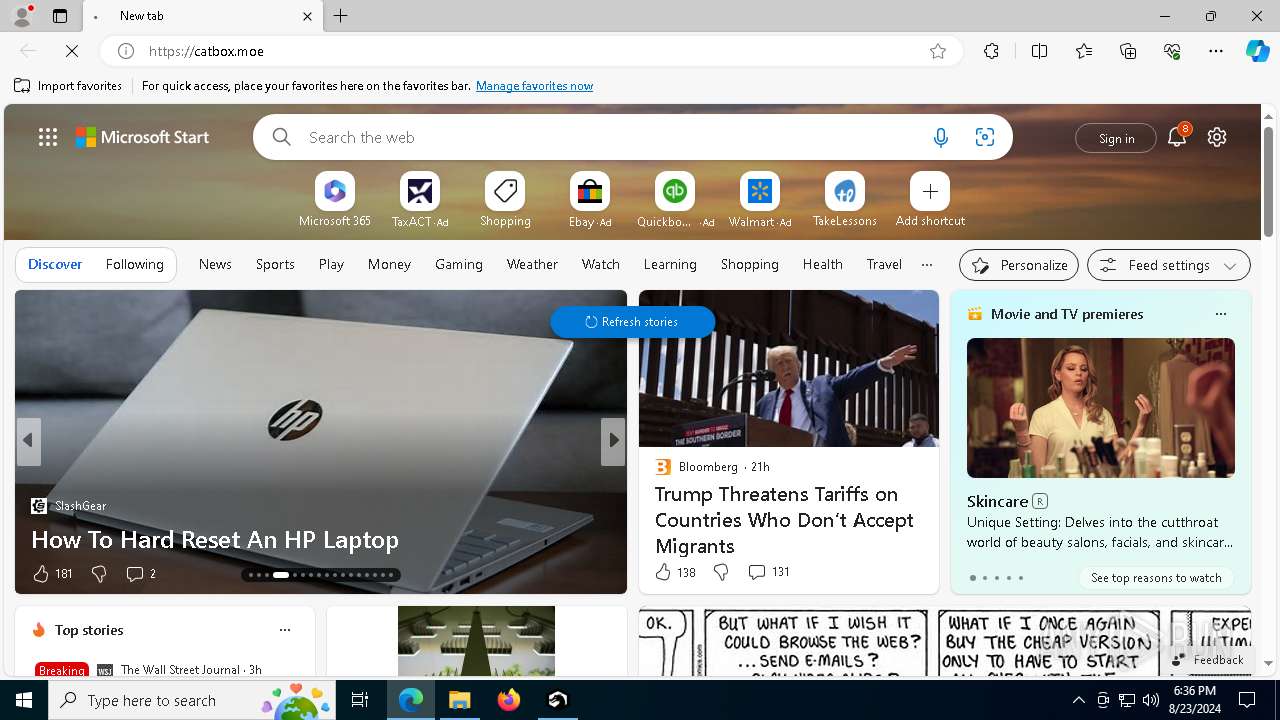Open a new tab with plus button
Image resolution: width=1280 pixels, height=720 pixels.
point(341,16)
